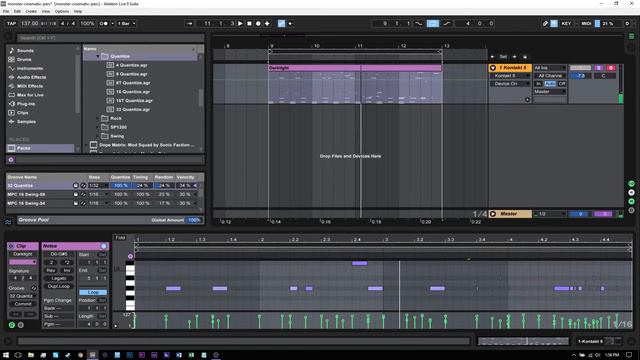Open Base dropdown for 32 Quantize groove

99,185
